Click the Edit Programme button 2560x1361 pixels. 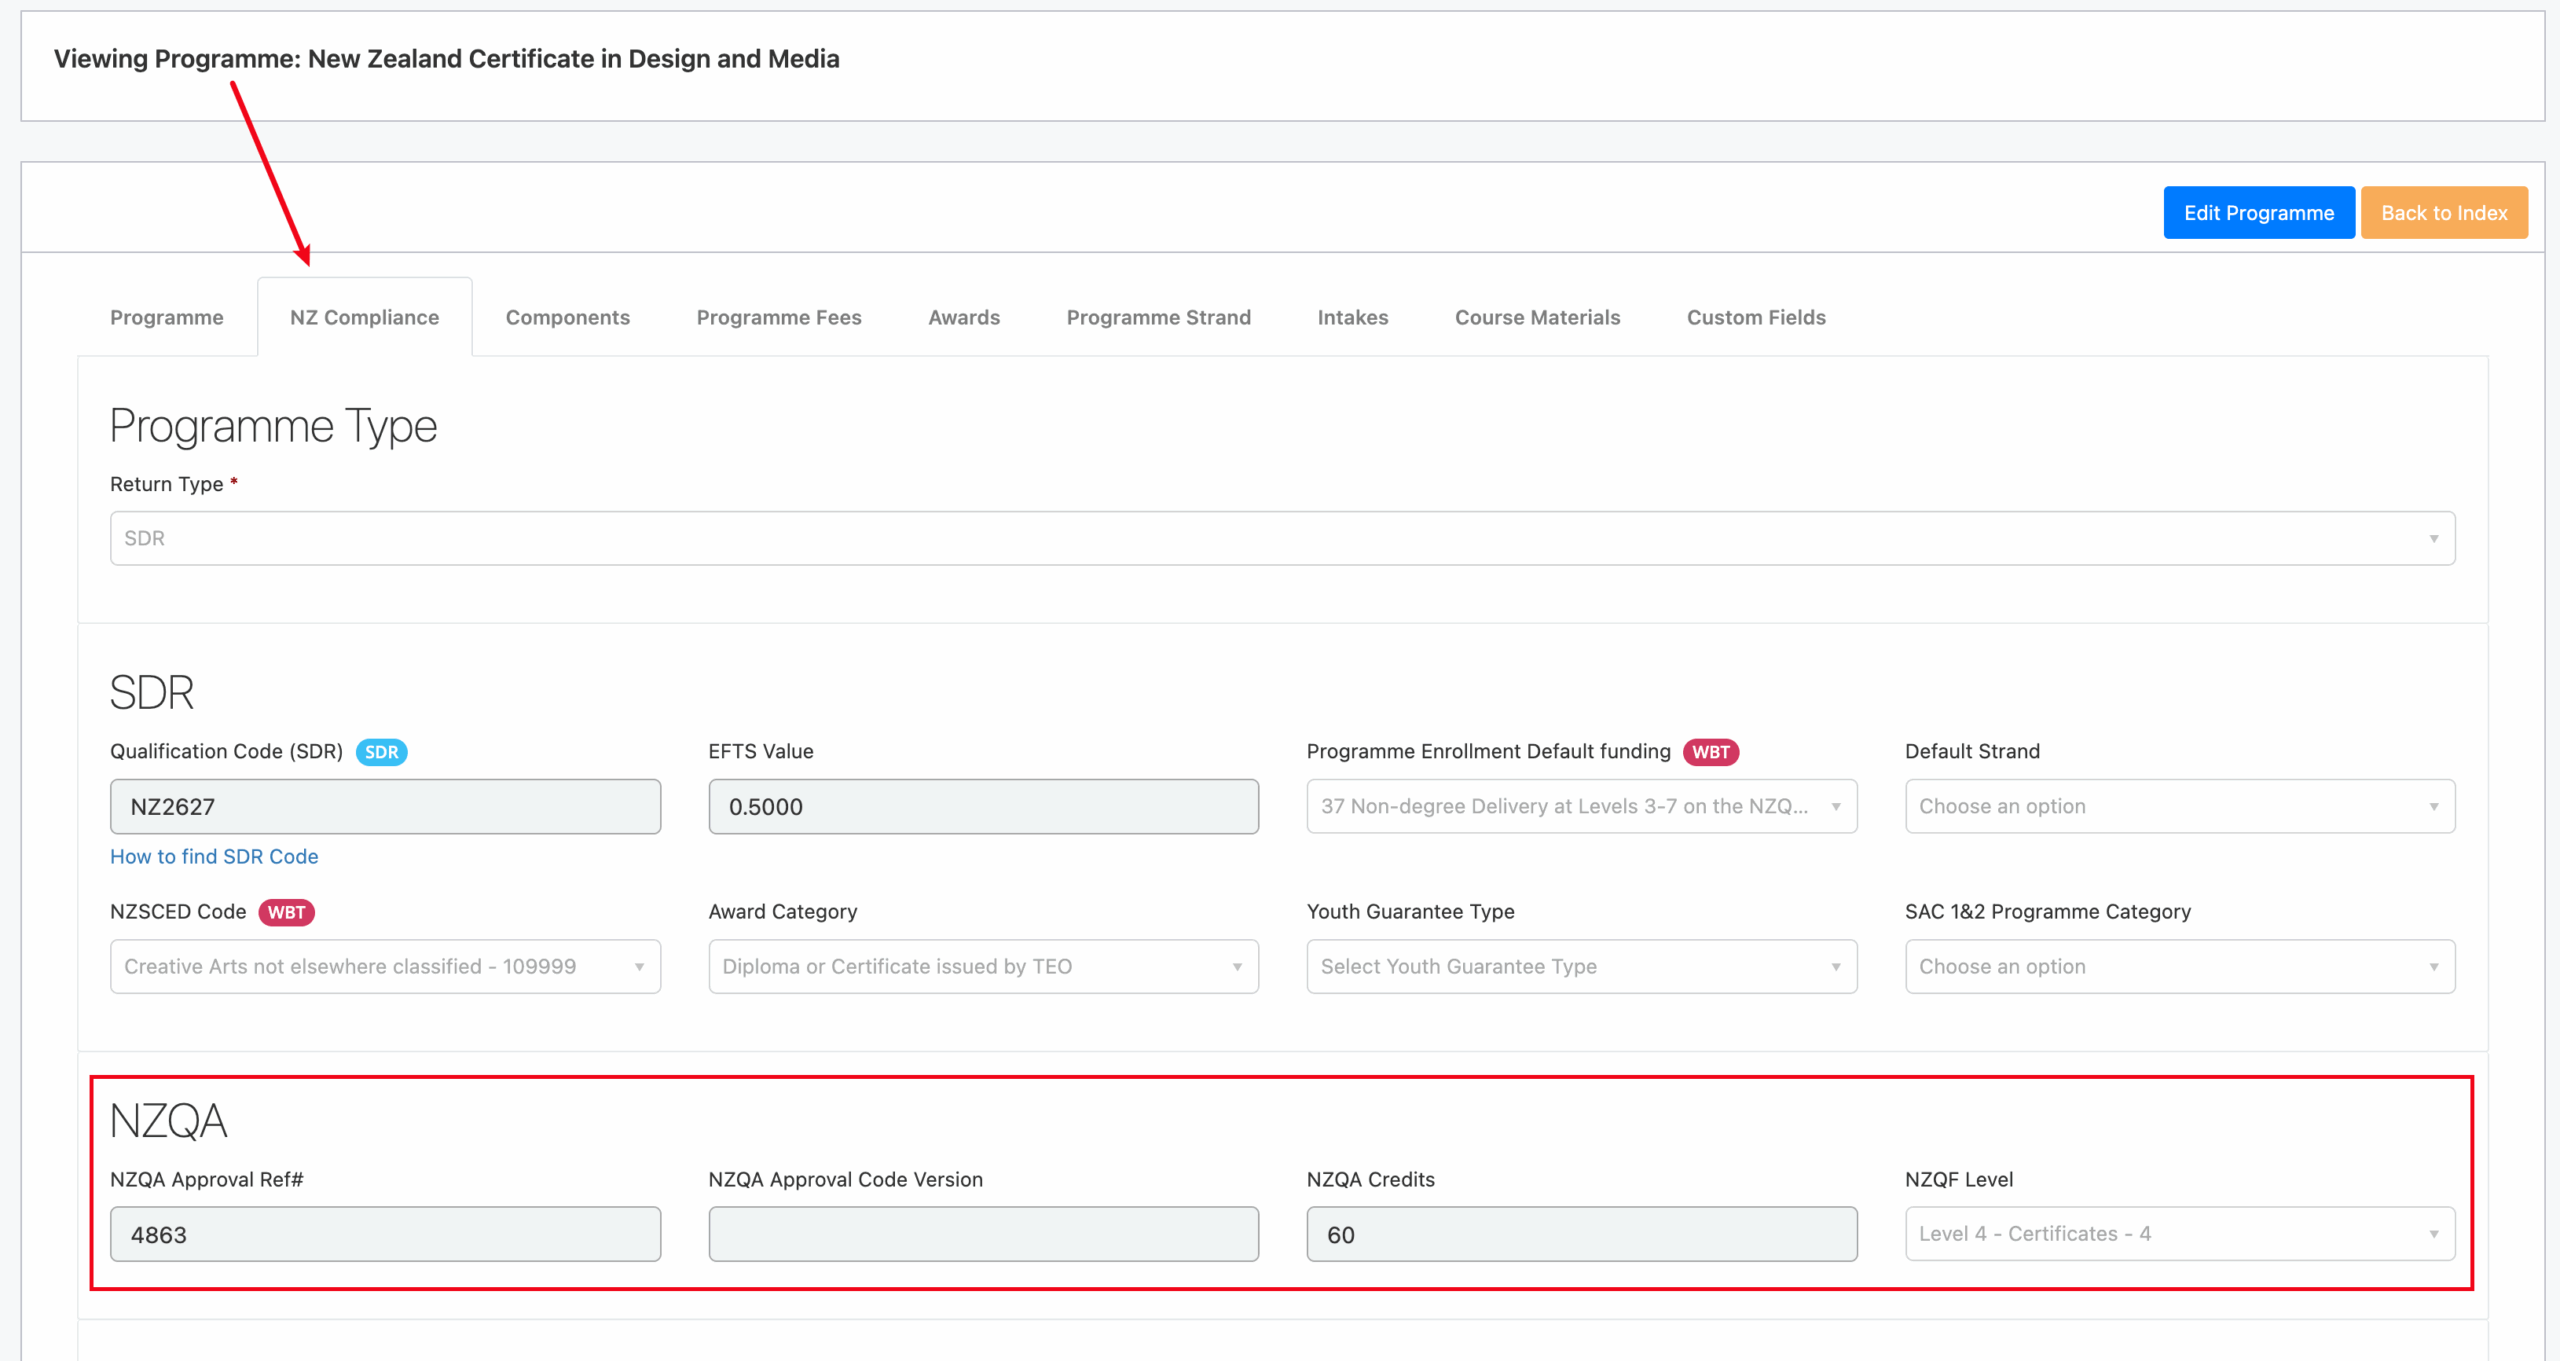(x=2258, y=213)
